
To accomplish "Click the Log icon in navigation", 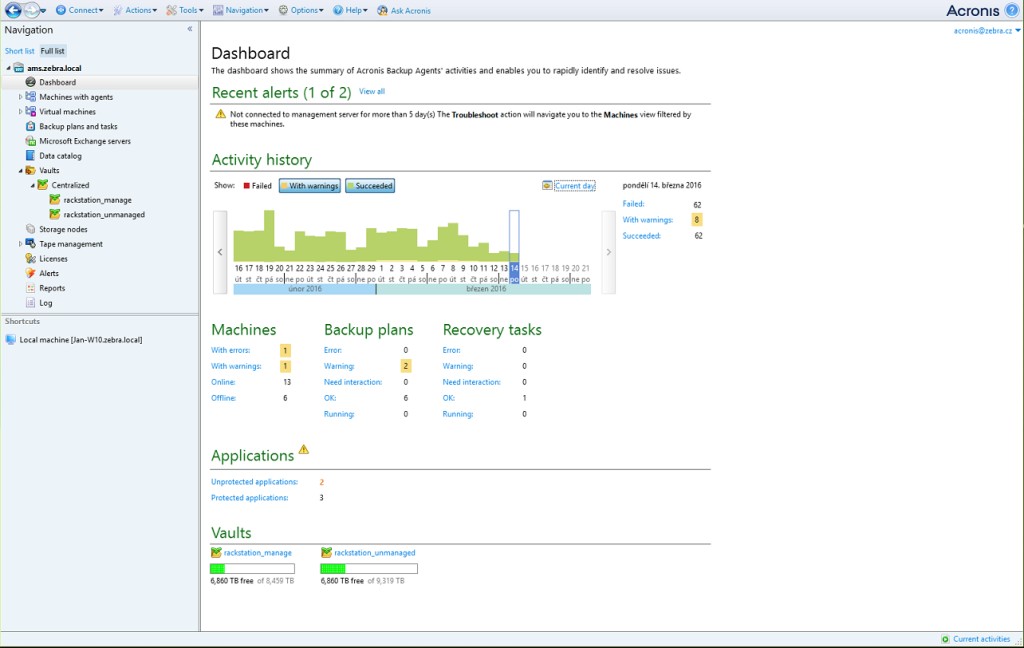I will [30, 302].
